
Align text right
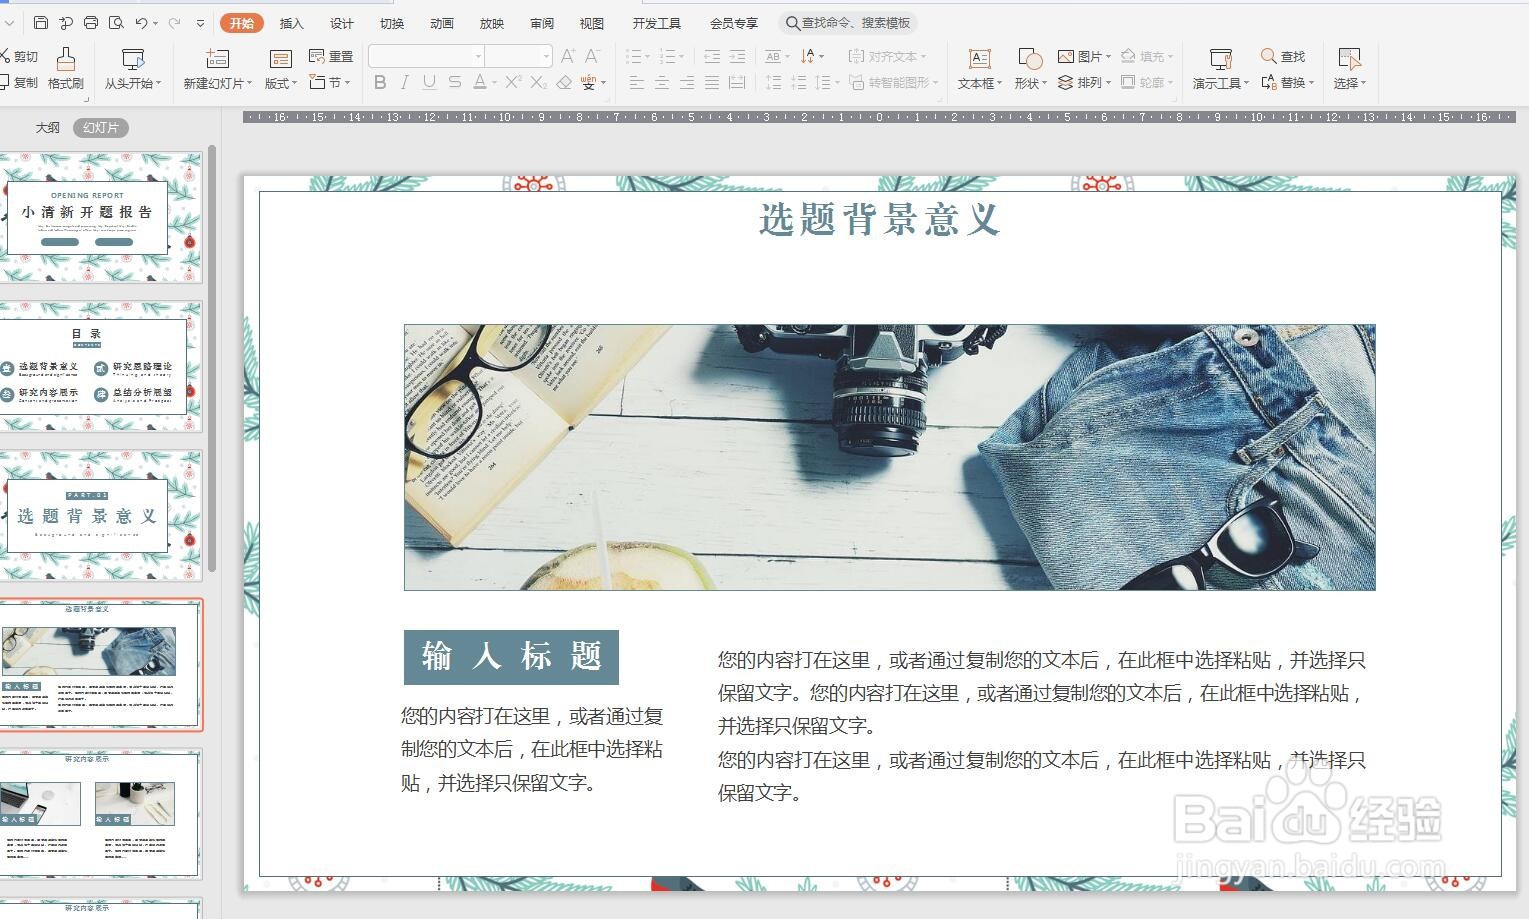click(686, 82)
